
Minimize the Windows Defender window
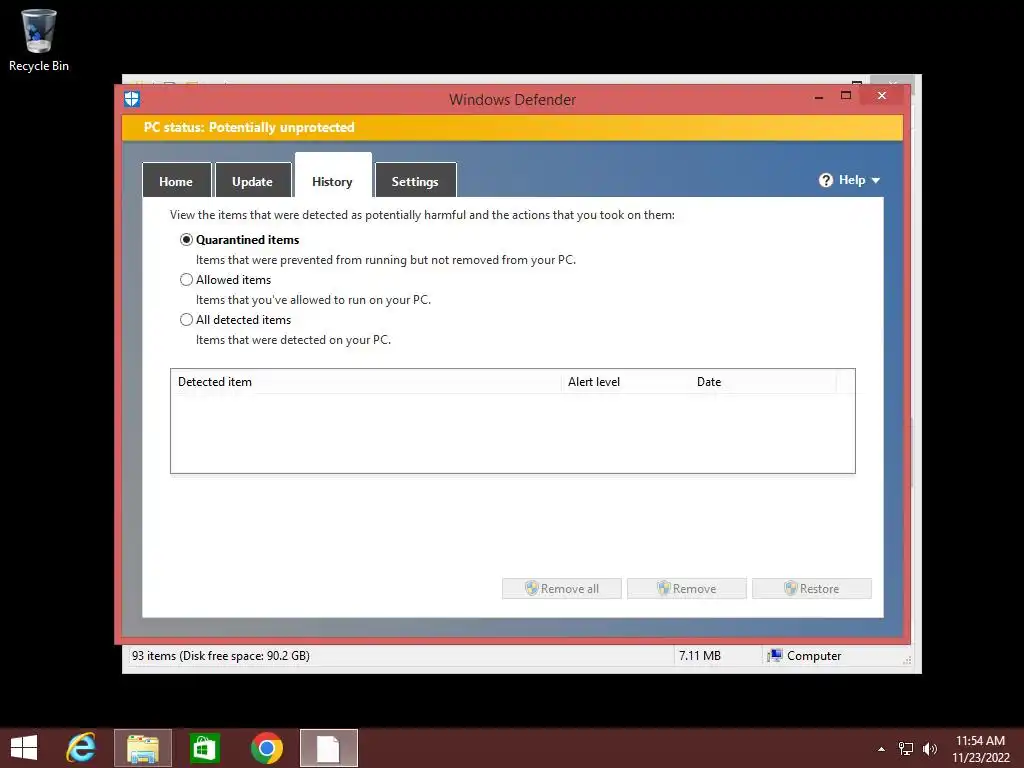coord(818,96)
